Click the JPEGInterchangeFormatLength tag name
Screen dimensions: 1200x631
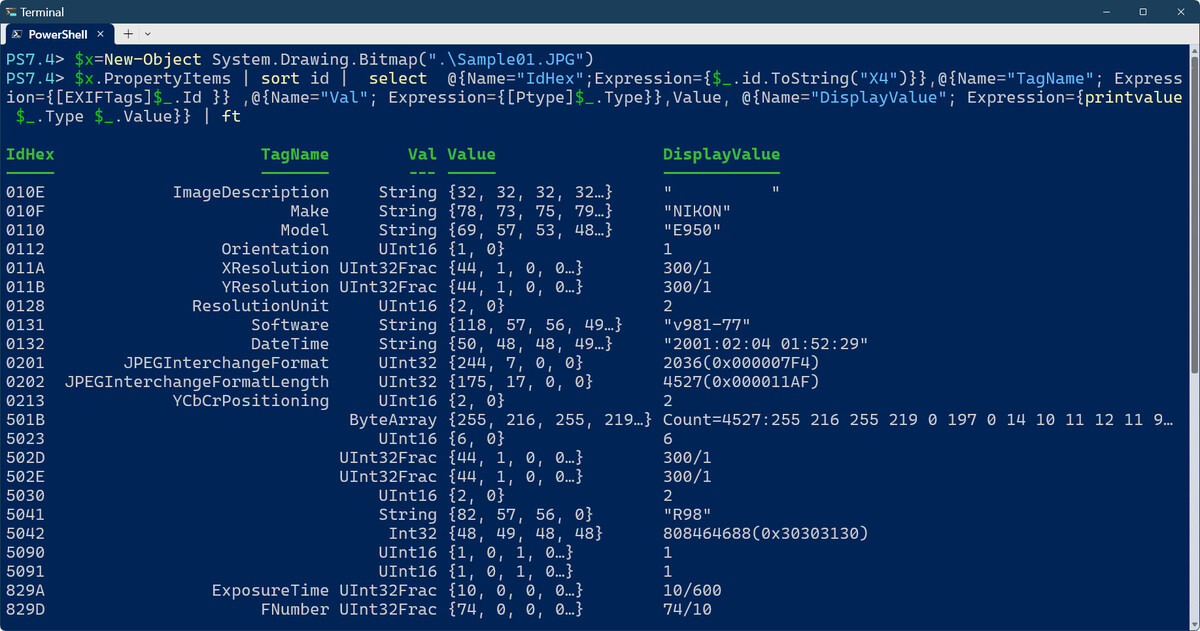click(197, 382)
